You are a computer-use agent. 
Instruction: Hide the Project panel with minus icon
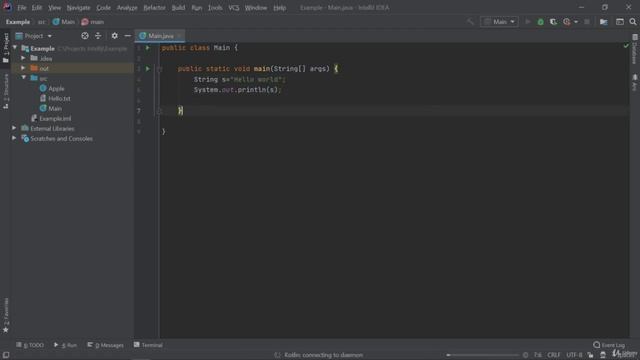point(127,36)
